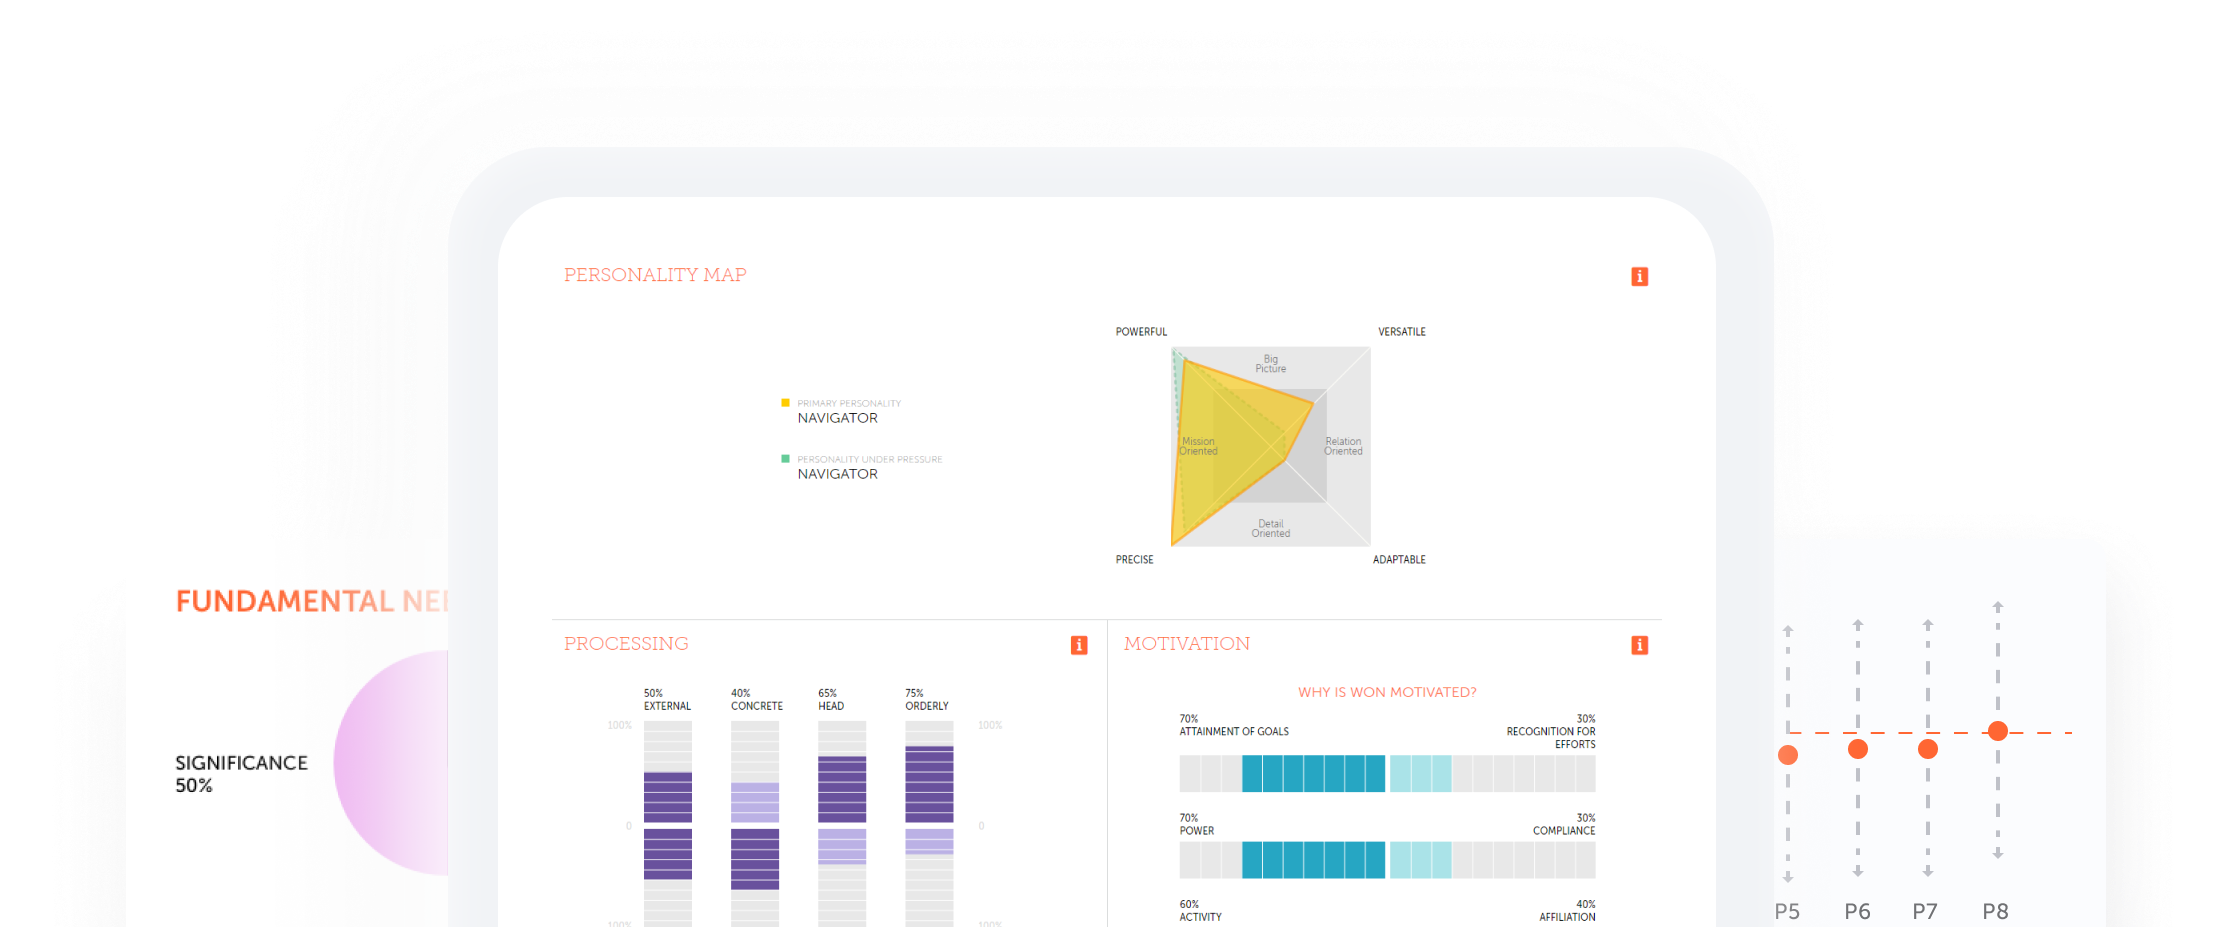The image size is (2231, 927).
Task: Select the P7 orange slider dot
Action: click(x=1928, y=749)
